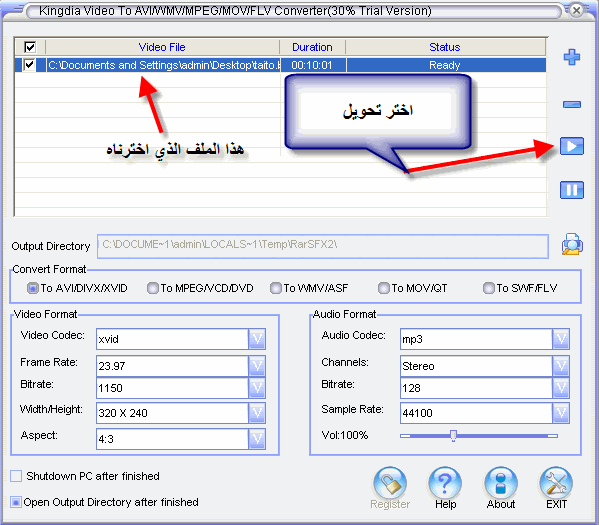The image size is (599, 525).
Task: Click the volume slider handle
Action: 453,435
